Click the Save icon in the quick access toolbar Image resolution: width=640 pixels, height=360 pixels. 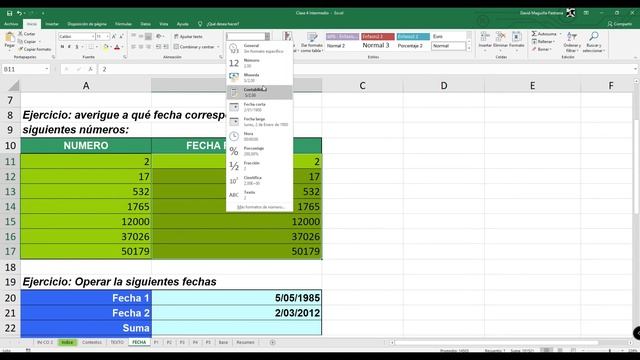coord(9,13)
